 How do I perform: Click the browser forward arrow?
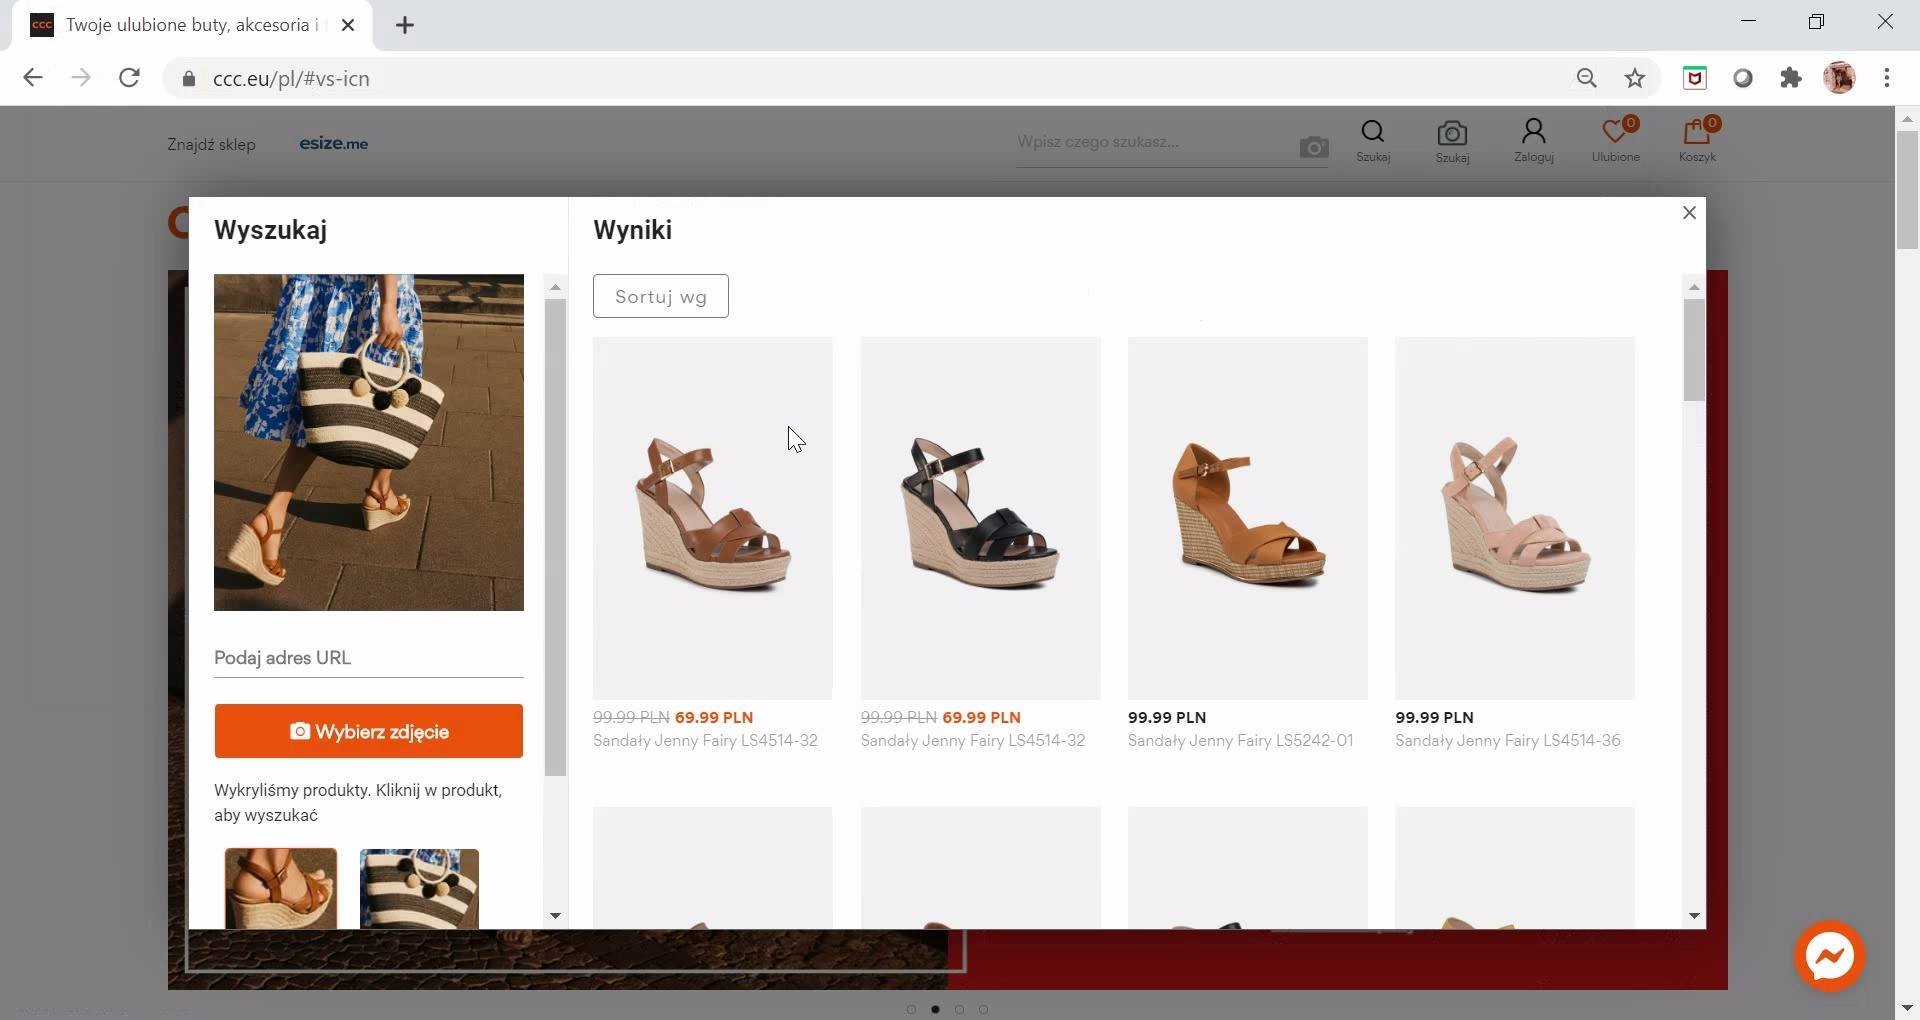pos(81,78)
